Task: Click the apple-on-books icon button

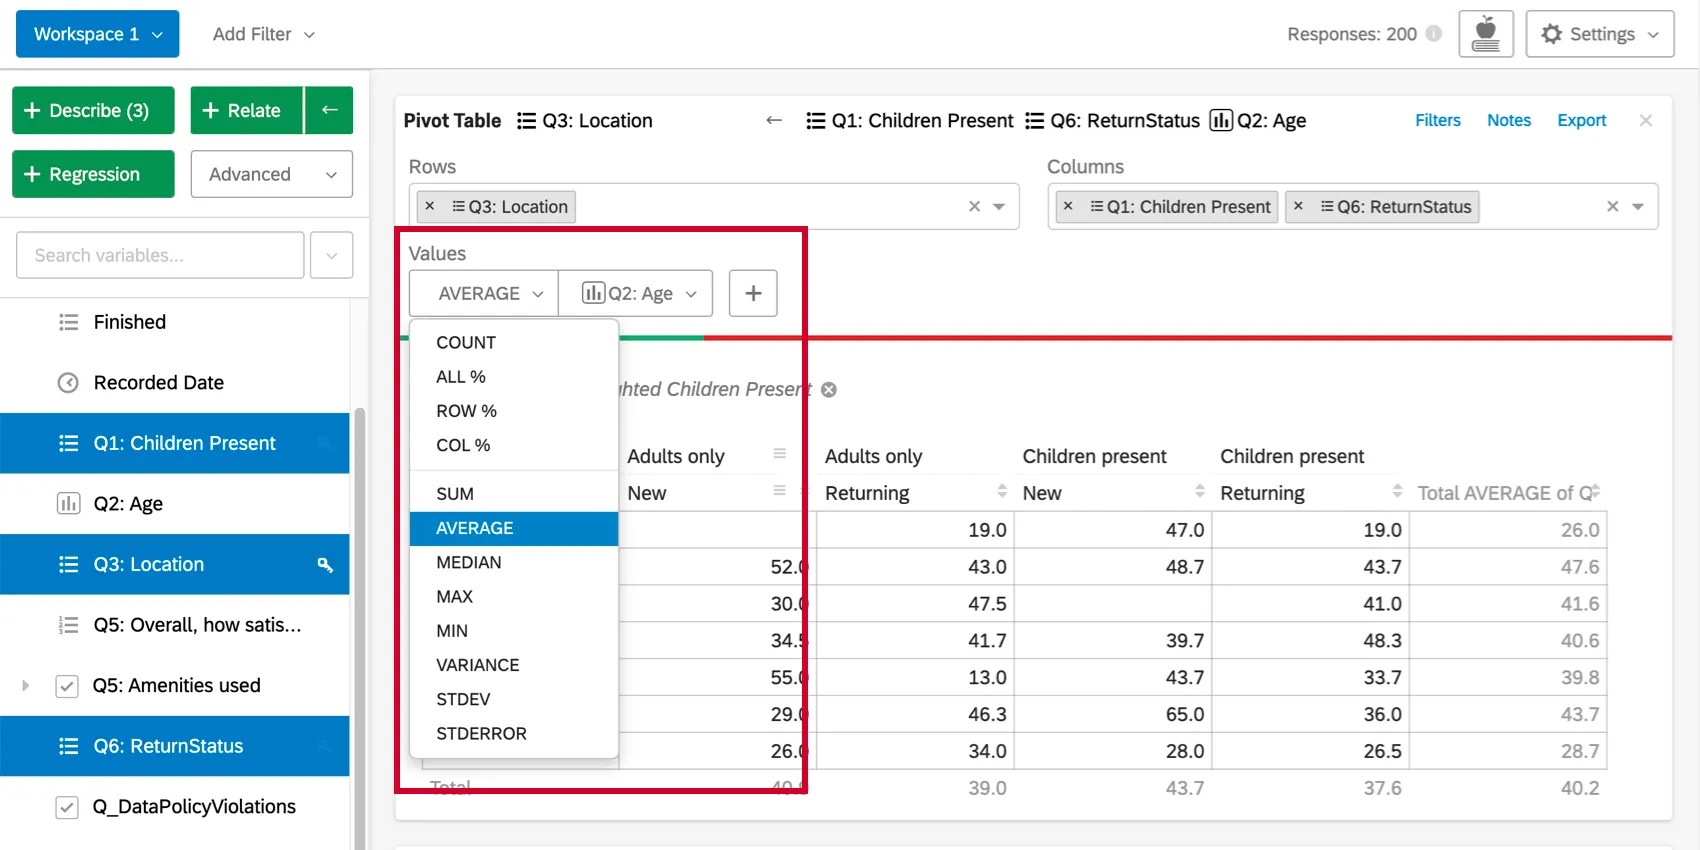Action: click(1485, 34)
